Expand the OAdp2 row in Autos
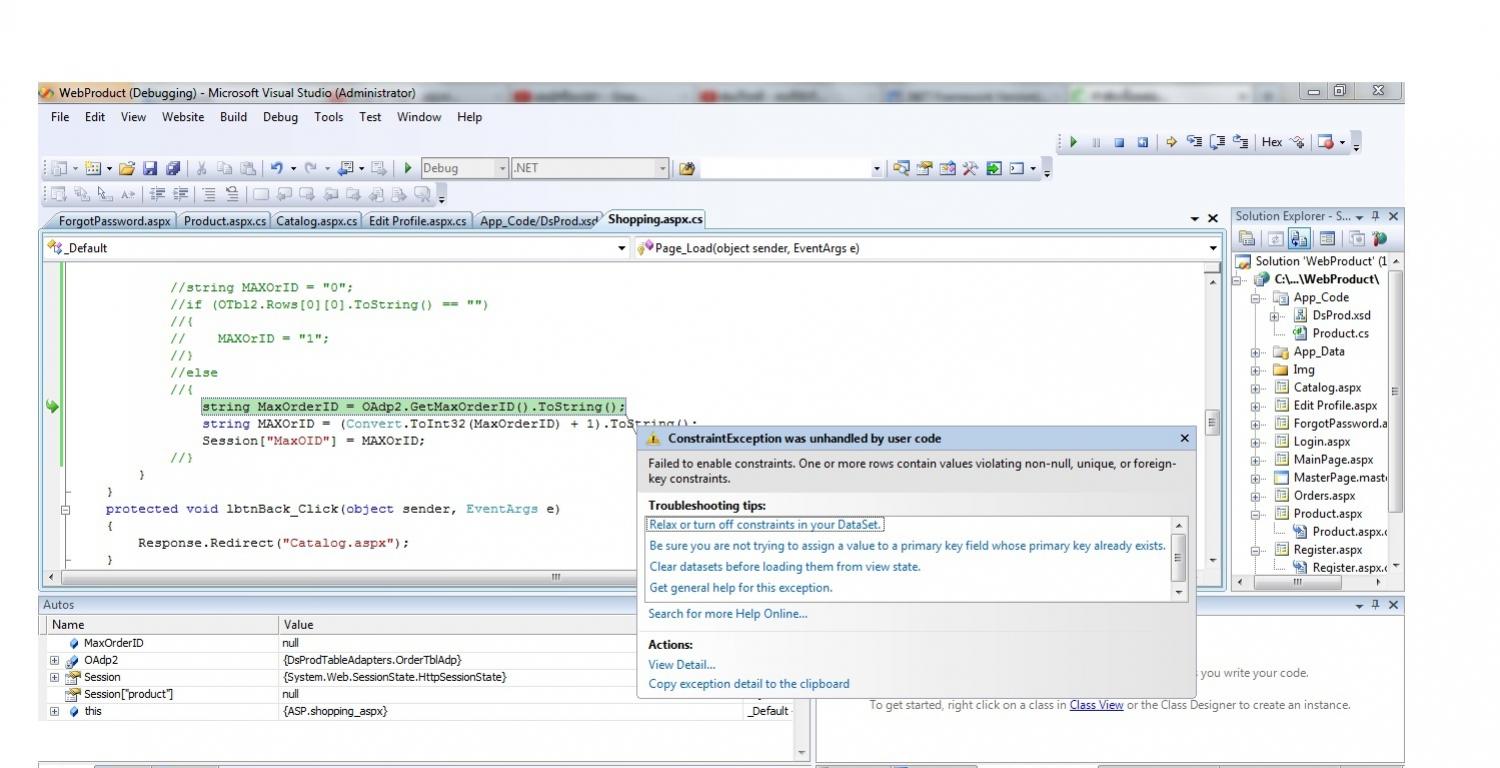 (x=54, y=660)
